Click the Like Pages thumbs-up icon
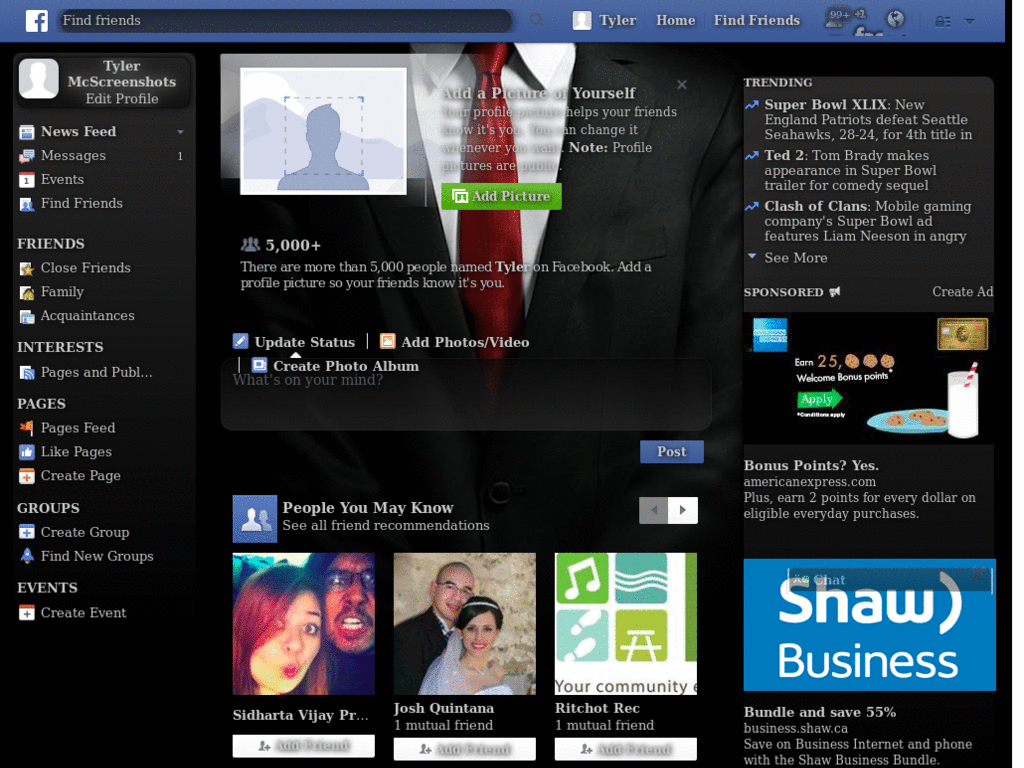 (27, 452)
